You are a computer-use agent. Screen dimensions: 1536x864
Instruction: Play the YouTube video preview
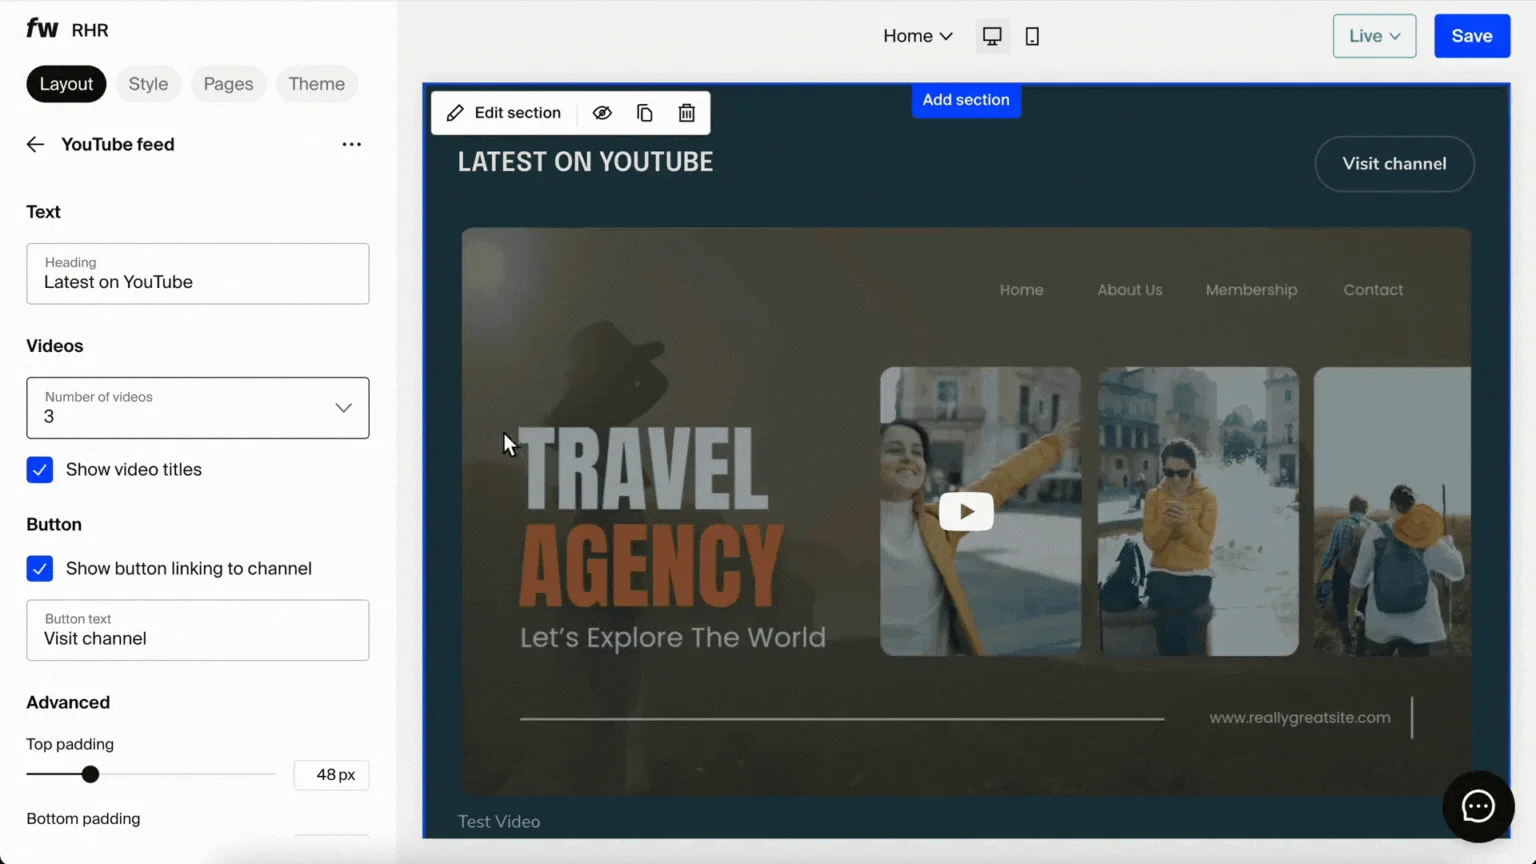966,511
